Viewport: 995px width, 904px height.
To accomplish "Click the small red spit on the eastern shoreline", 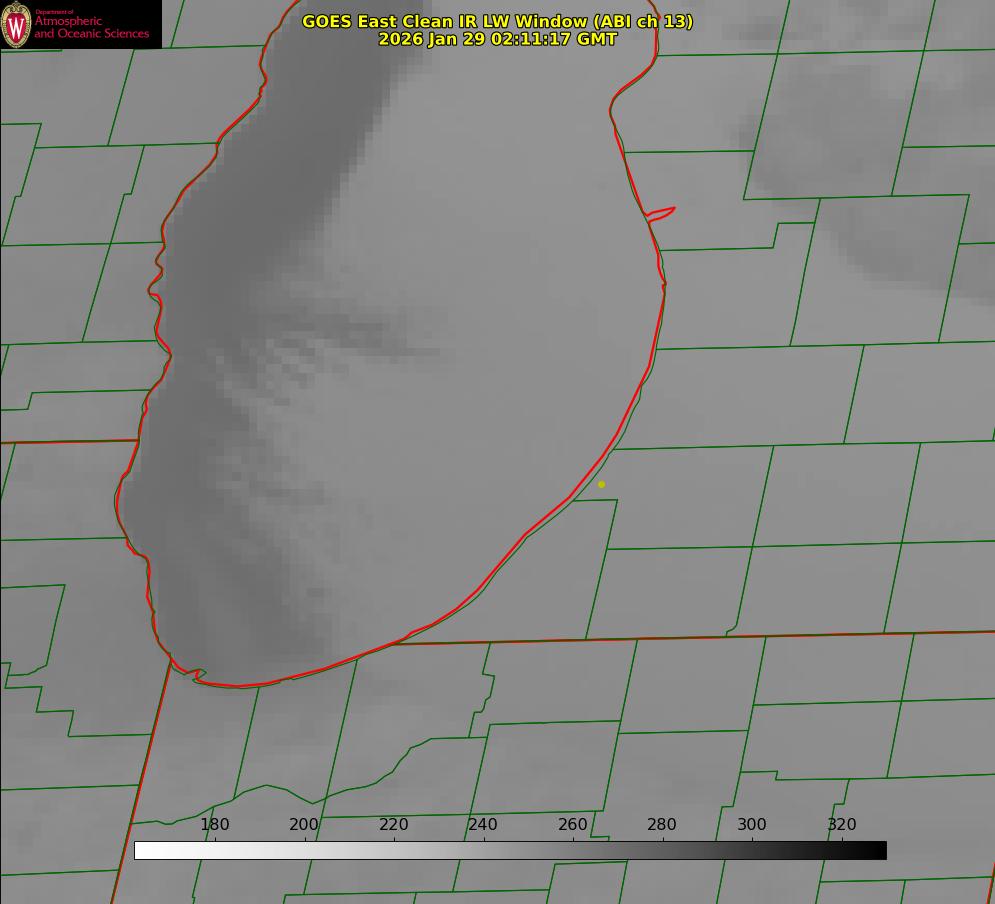I will (661, 212).
